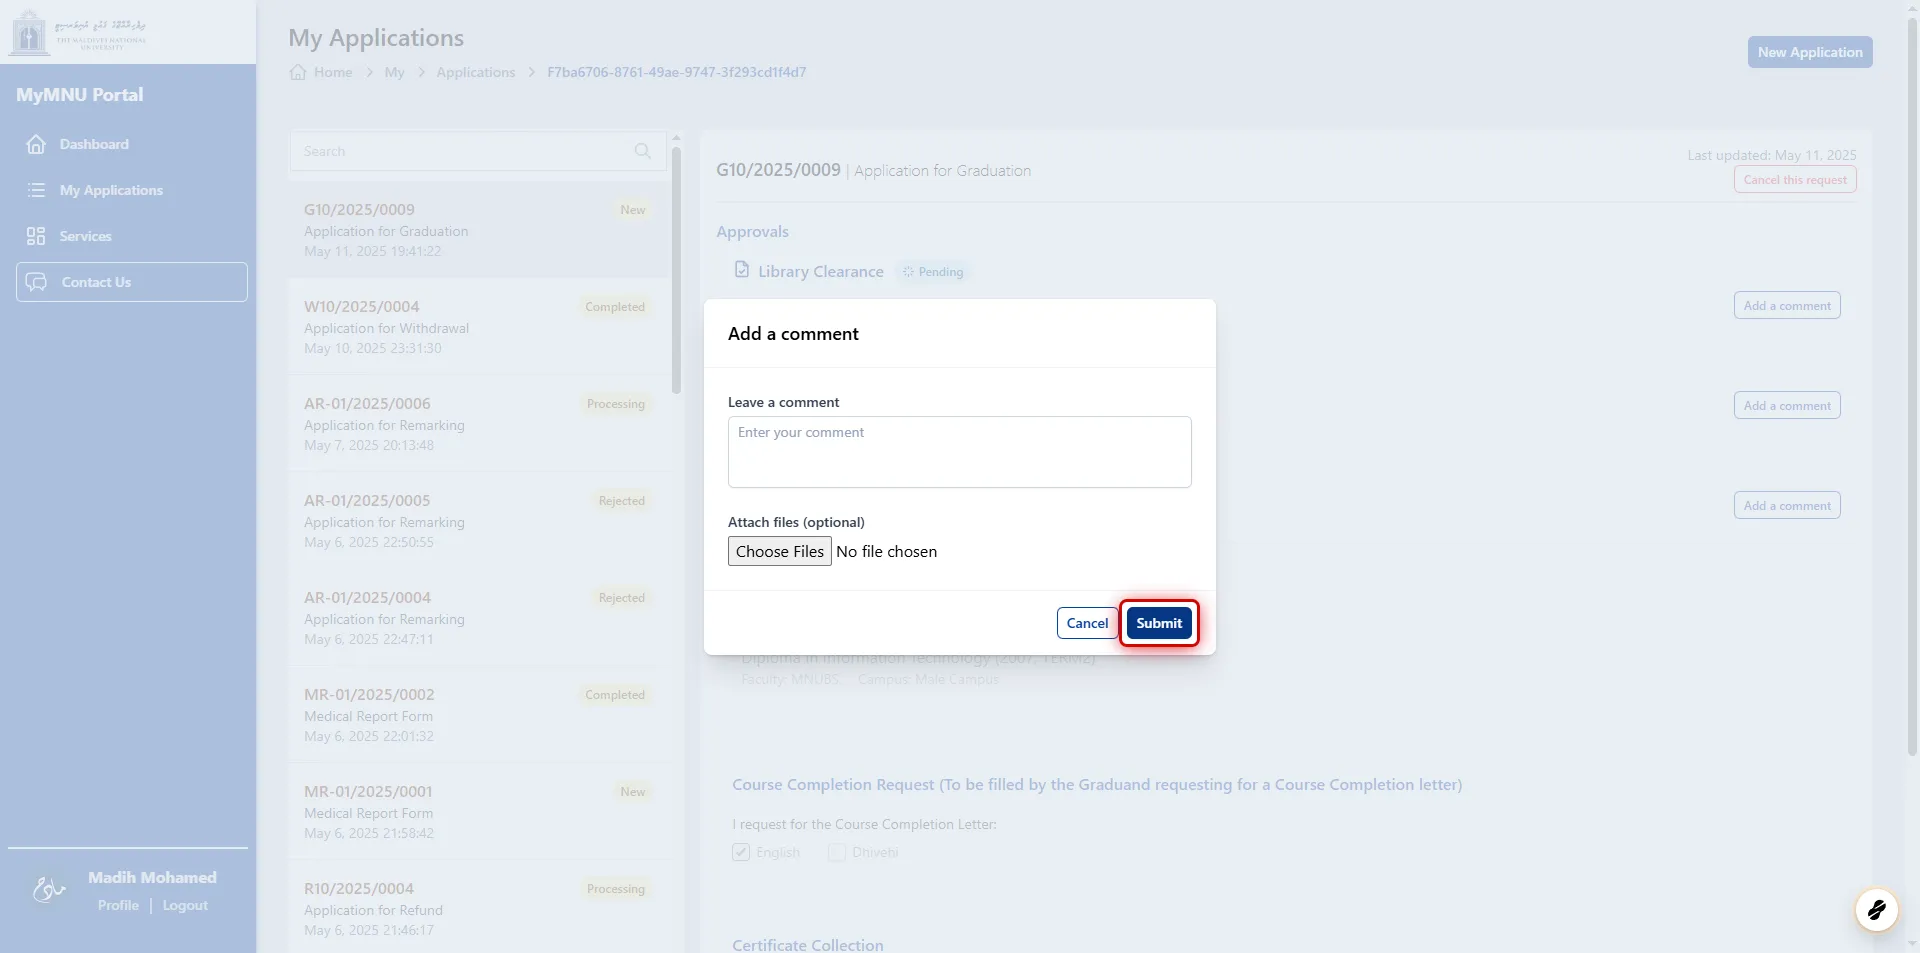Select the AR-01/2025/0005 remarking application

tap(478, 521)
